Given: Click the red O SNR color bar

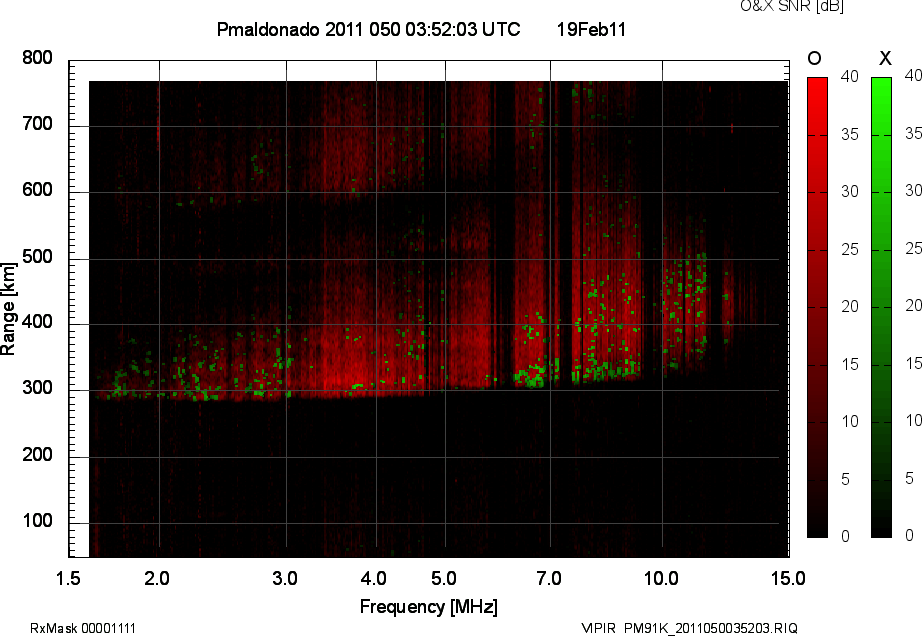Looking at the screenshot, I should click(817, 307).
